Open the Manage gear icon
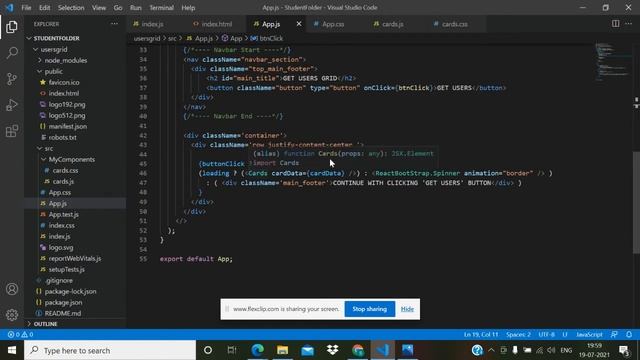This screenshot has height=360, width=640. 12,315
